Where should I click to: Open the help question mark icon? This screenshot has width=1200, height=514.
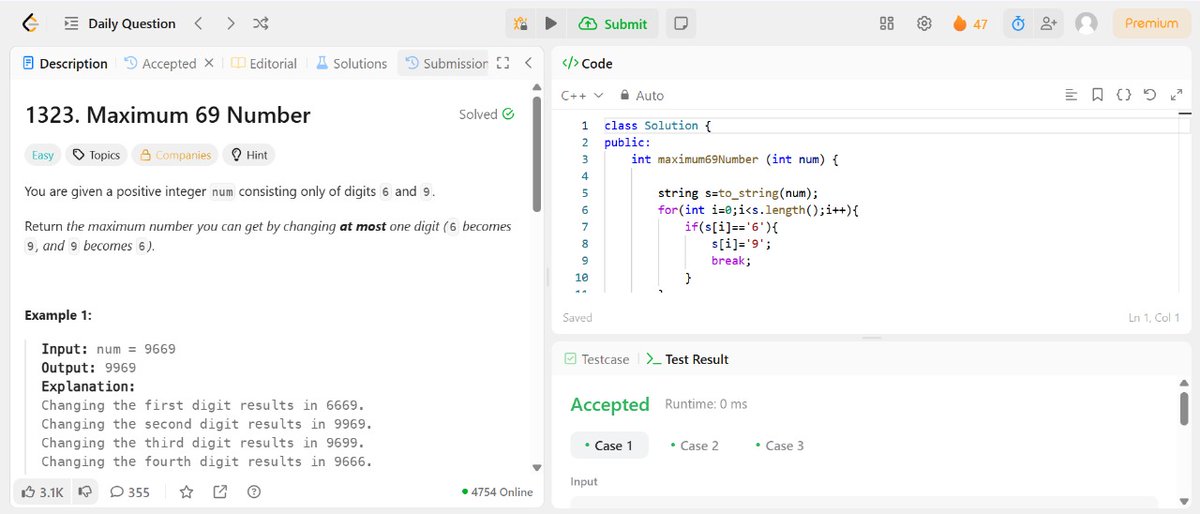point(254,491)
